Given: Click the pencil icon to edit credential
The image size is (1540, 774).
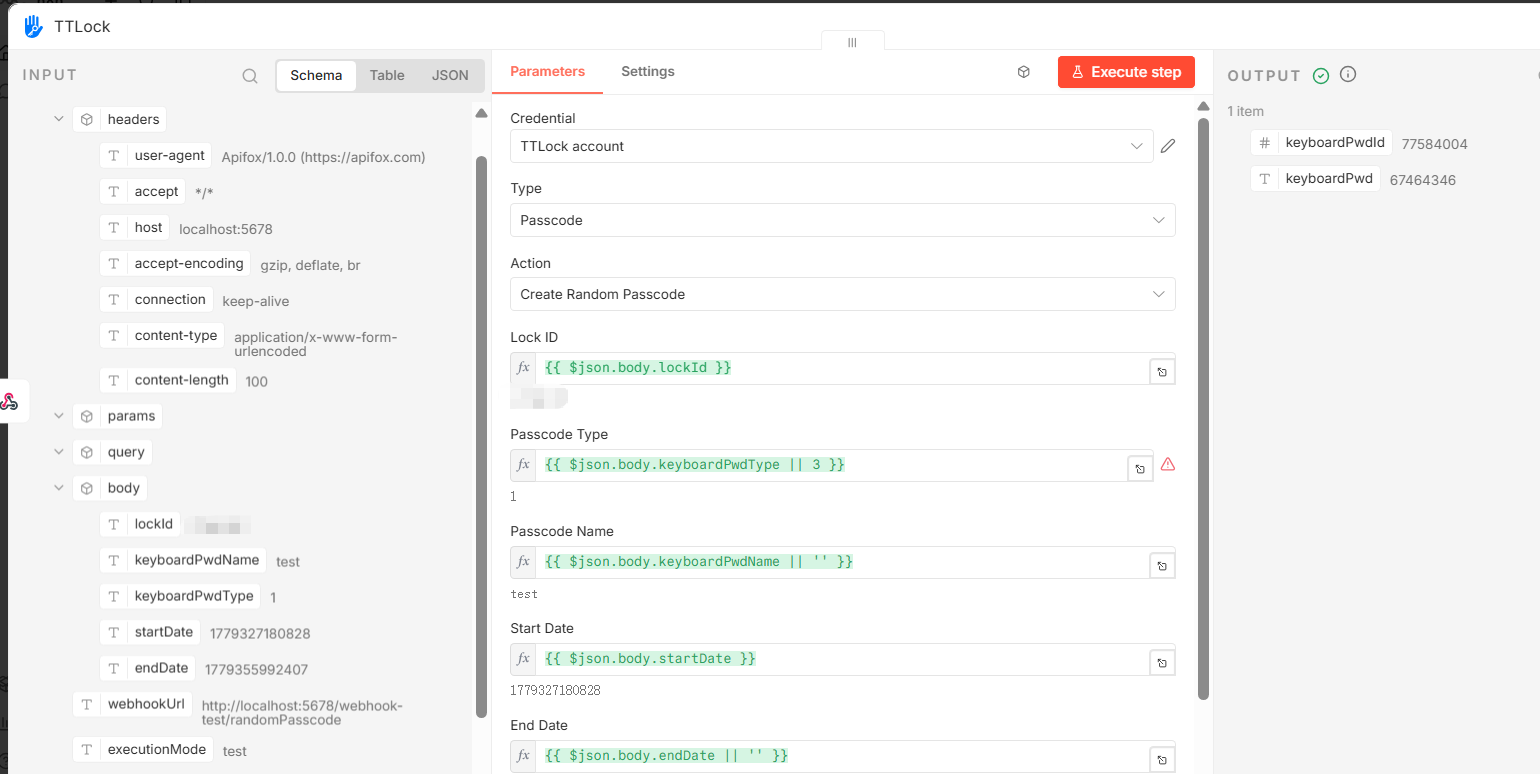Looking at the screenshot, I should (x=1168, y=146).
